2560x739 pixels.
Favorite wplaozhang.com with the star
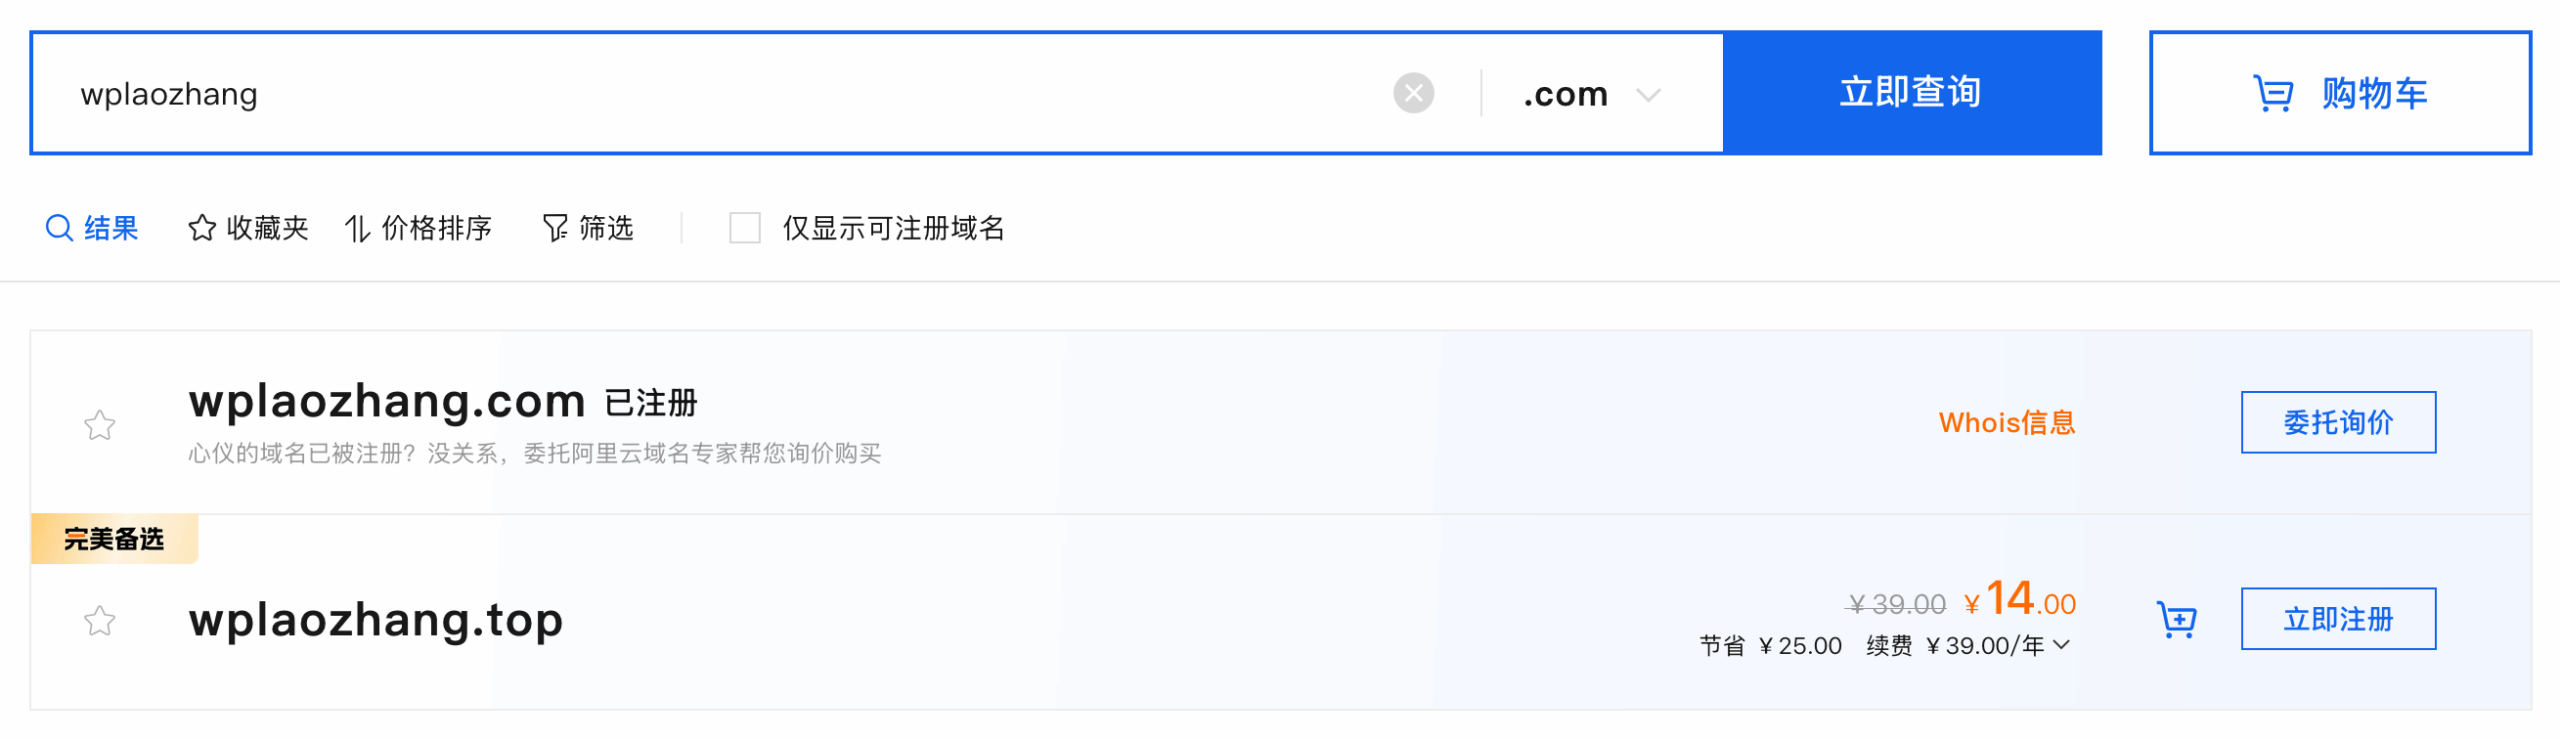[x=100, y=425]
